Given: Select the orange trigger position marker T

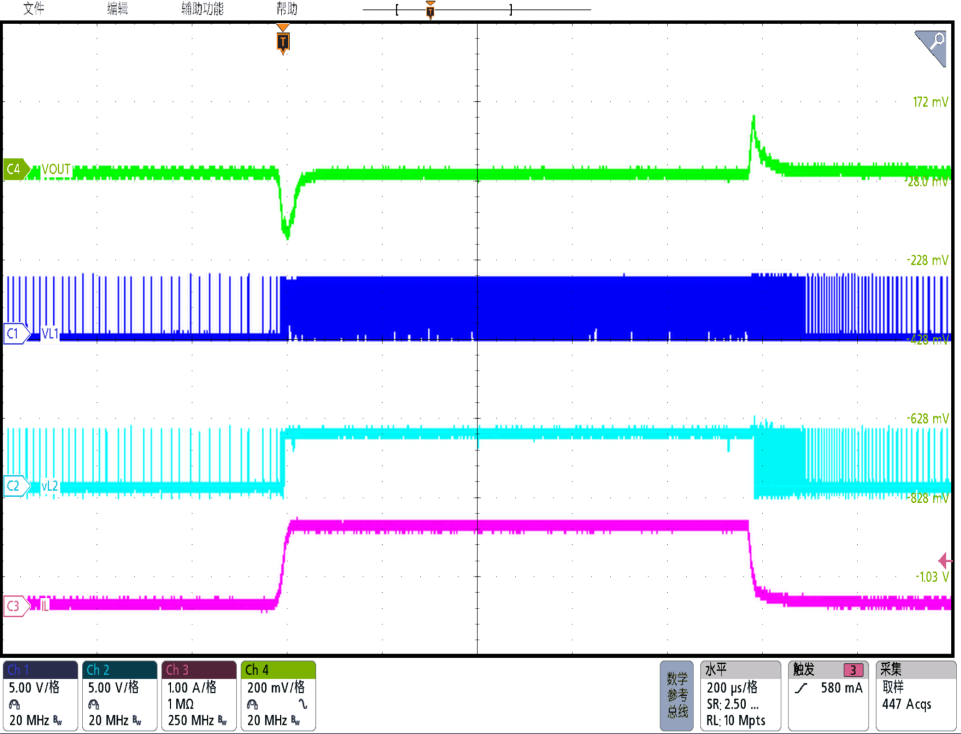Looking at the screenshot, I should (284, 41).
